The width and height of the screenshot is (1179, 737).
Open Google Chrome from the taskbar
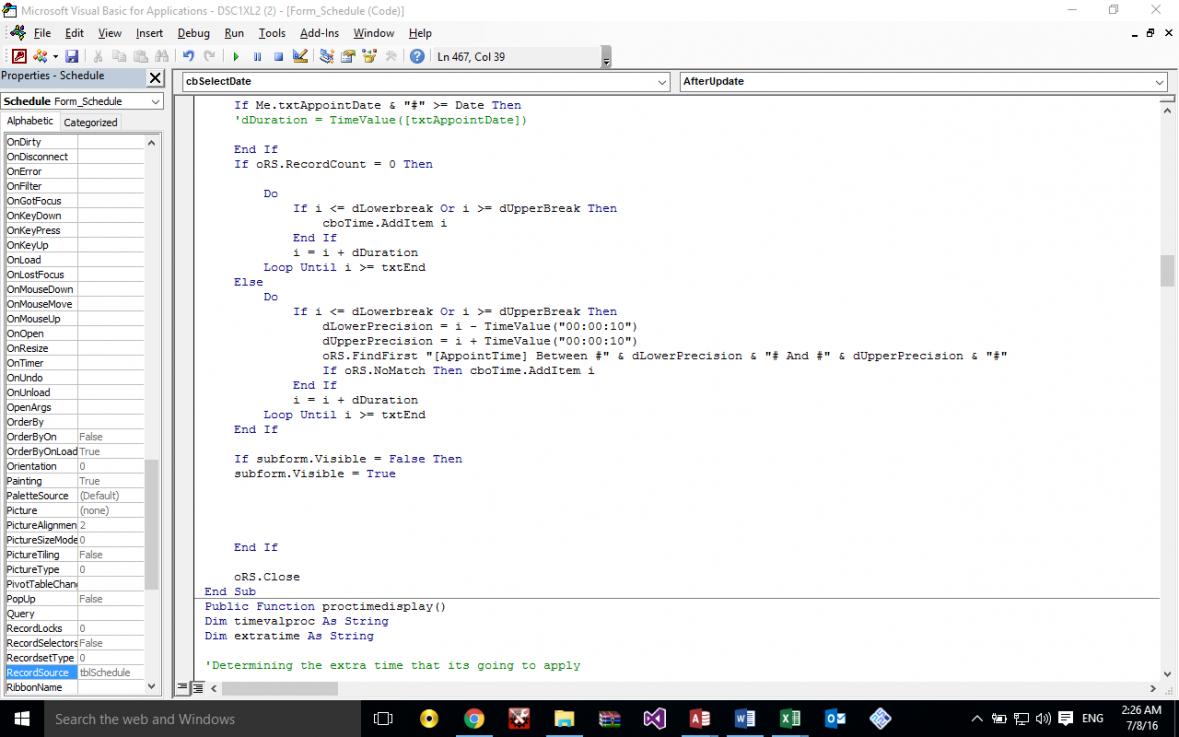coord(474,719)
